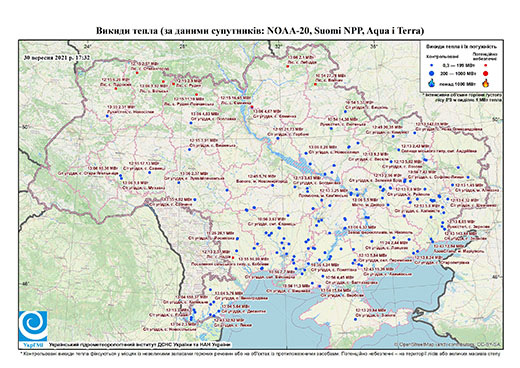Click the small red dot legend symbol
The width and height of the screenshot is (520, 368).
pyautogui.click(x=485, y=65)
